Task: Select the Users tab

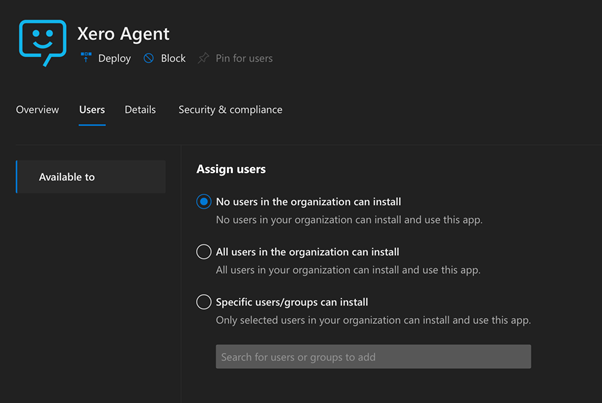Action: tap(92, 110)
